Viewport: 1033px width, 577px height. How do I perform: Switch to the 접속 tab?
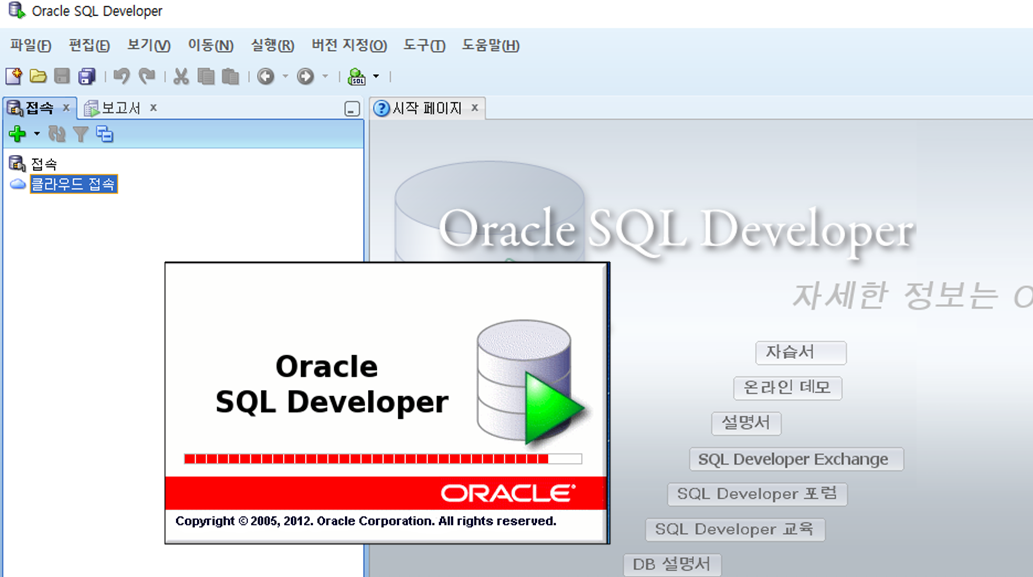pyautogui.click(x=40, y=108)
